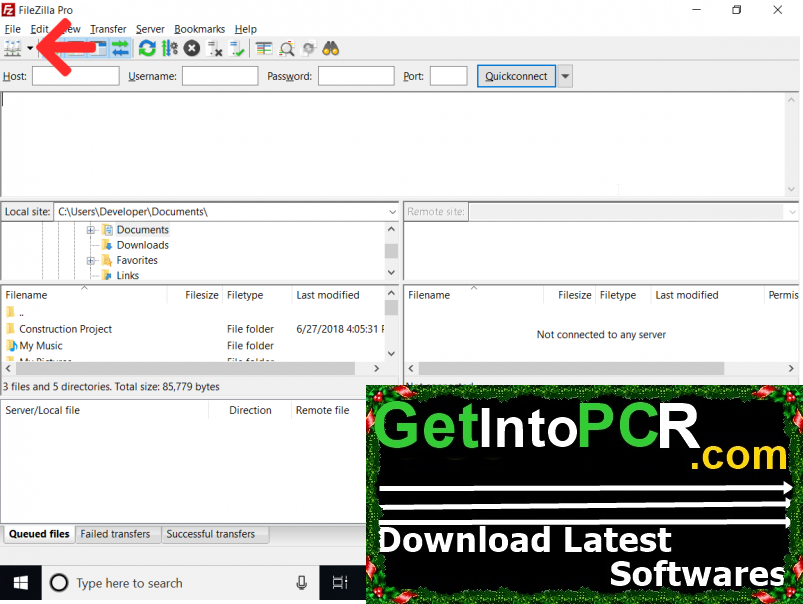The height and width of the screenshot is (604, 803).
Task: Focus the Port input field
Action: coord(449,76)
